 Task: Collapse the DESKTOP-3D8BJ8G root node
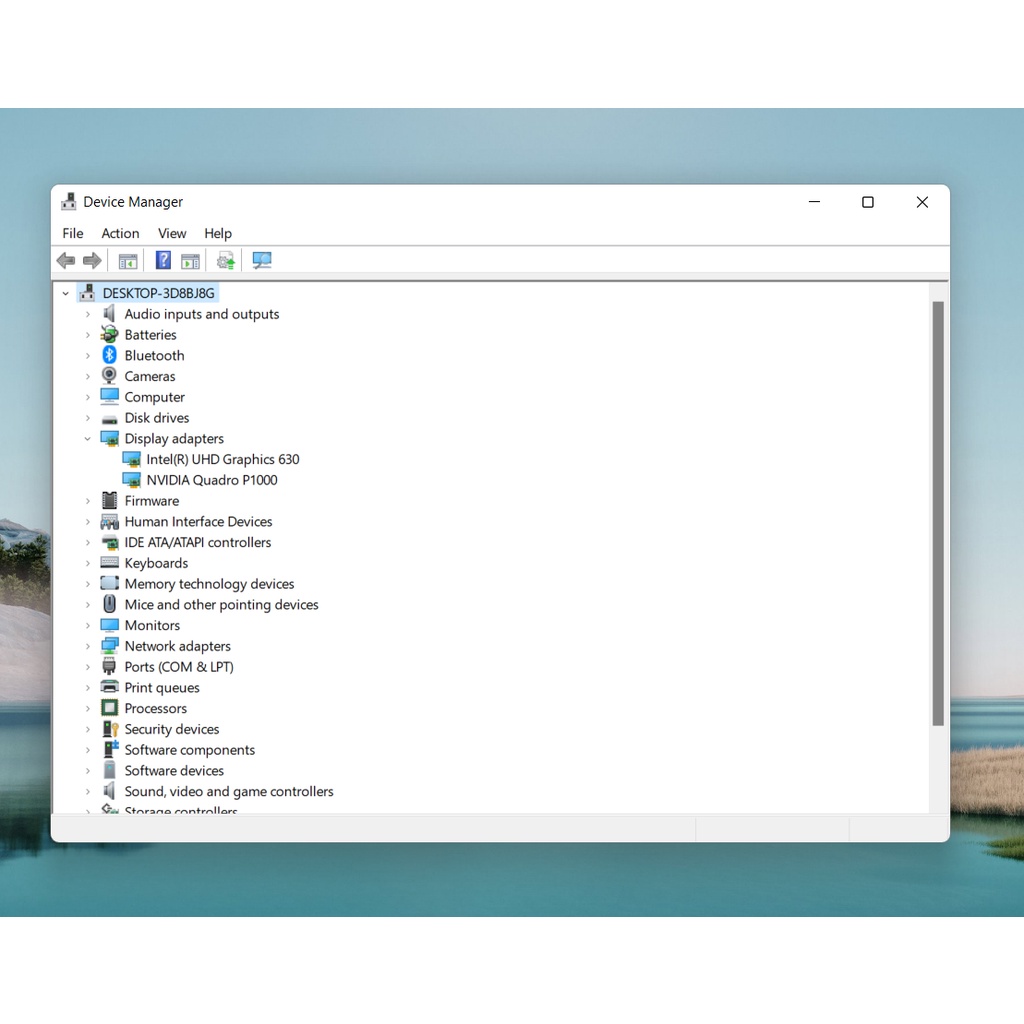coord(66,294)
